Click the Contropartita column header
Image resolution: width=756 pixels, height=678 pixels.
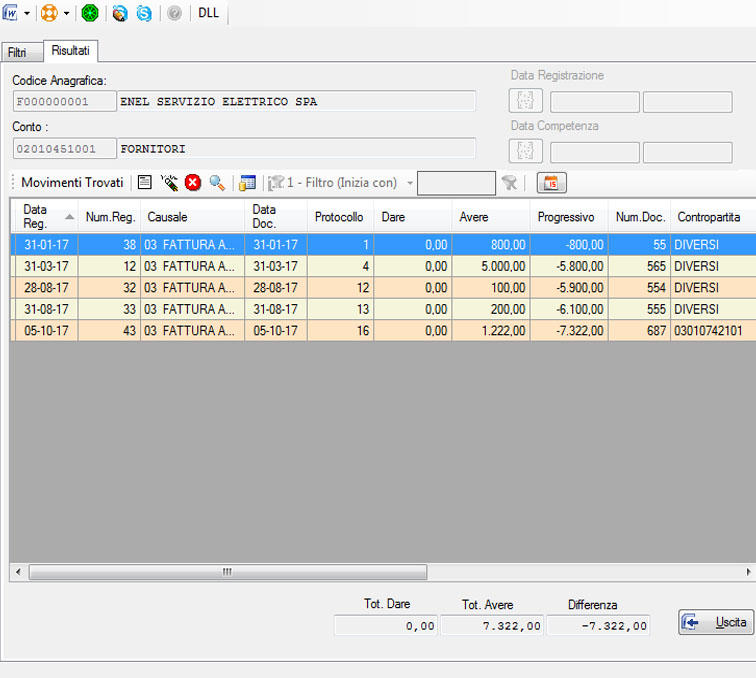click(713, 217)
